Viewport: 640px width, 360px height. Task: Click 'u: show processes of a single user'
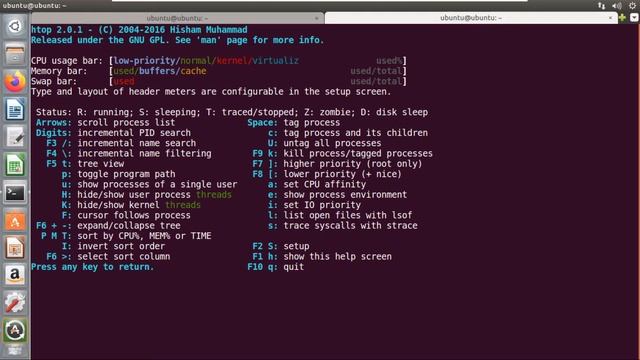(x=149, y=184)
